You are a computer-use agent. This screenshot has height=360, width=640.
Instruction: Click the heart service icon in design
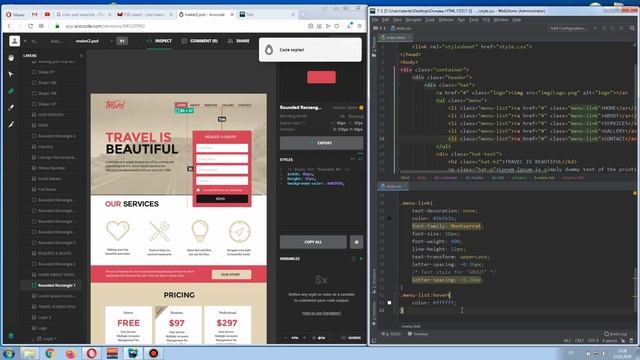click(118, 231)
